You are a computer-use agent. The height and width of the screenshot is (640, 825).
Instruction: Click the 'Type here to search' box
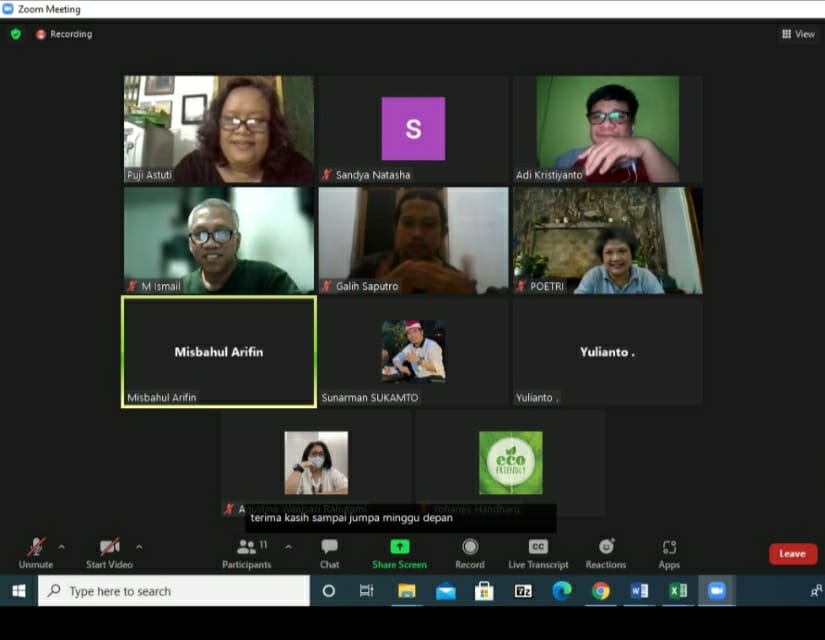pyautogui.click(x=174, y=591)
